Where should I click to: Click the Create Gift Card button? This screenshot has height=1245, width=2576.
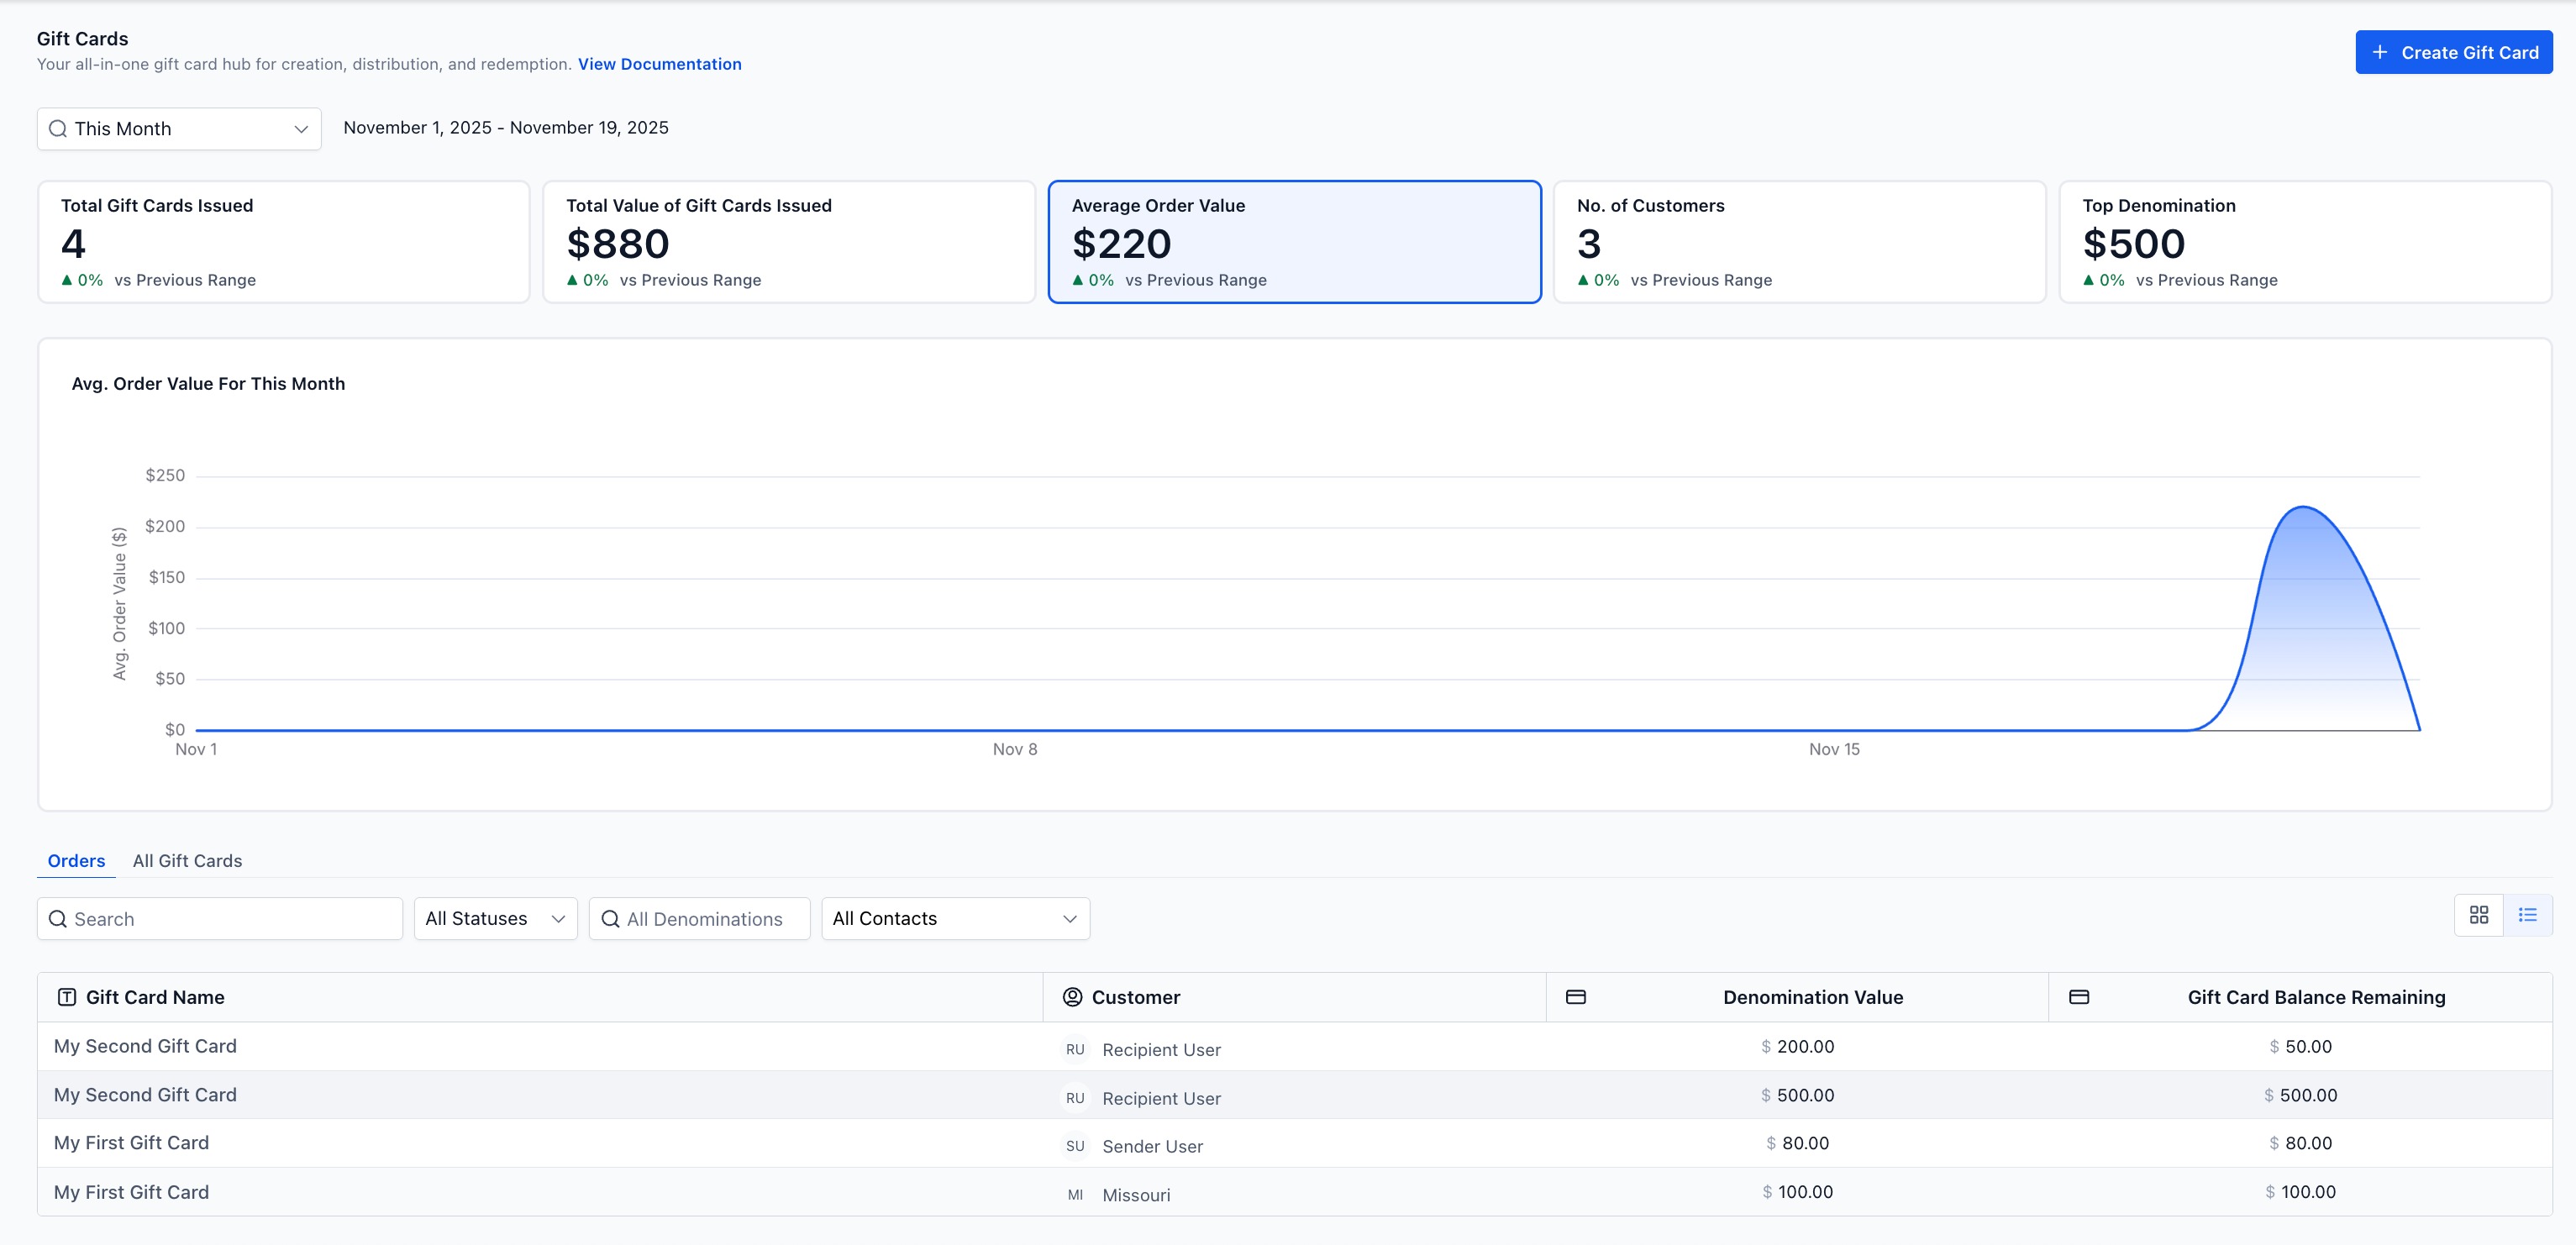coord(2453,52)
